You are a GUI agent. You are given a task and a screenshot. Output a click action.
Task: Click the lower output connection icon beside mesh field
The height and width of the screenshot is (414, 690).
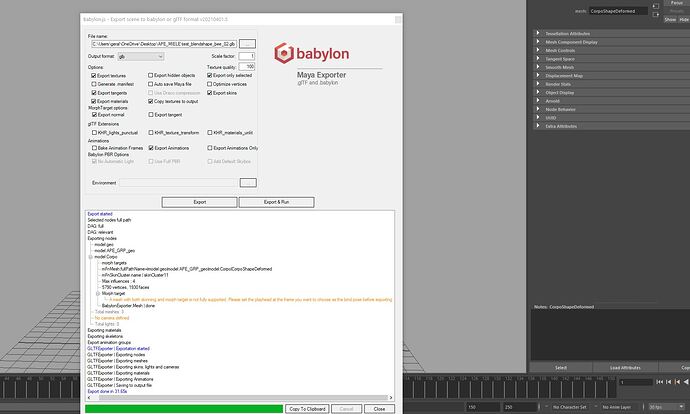tap(656, 15)
